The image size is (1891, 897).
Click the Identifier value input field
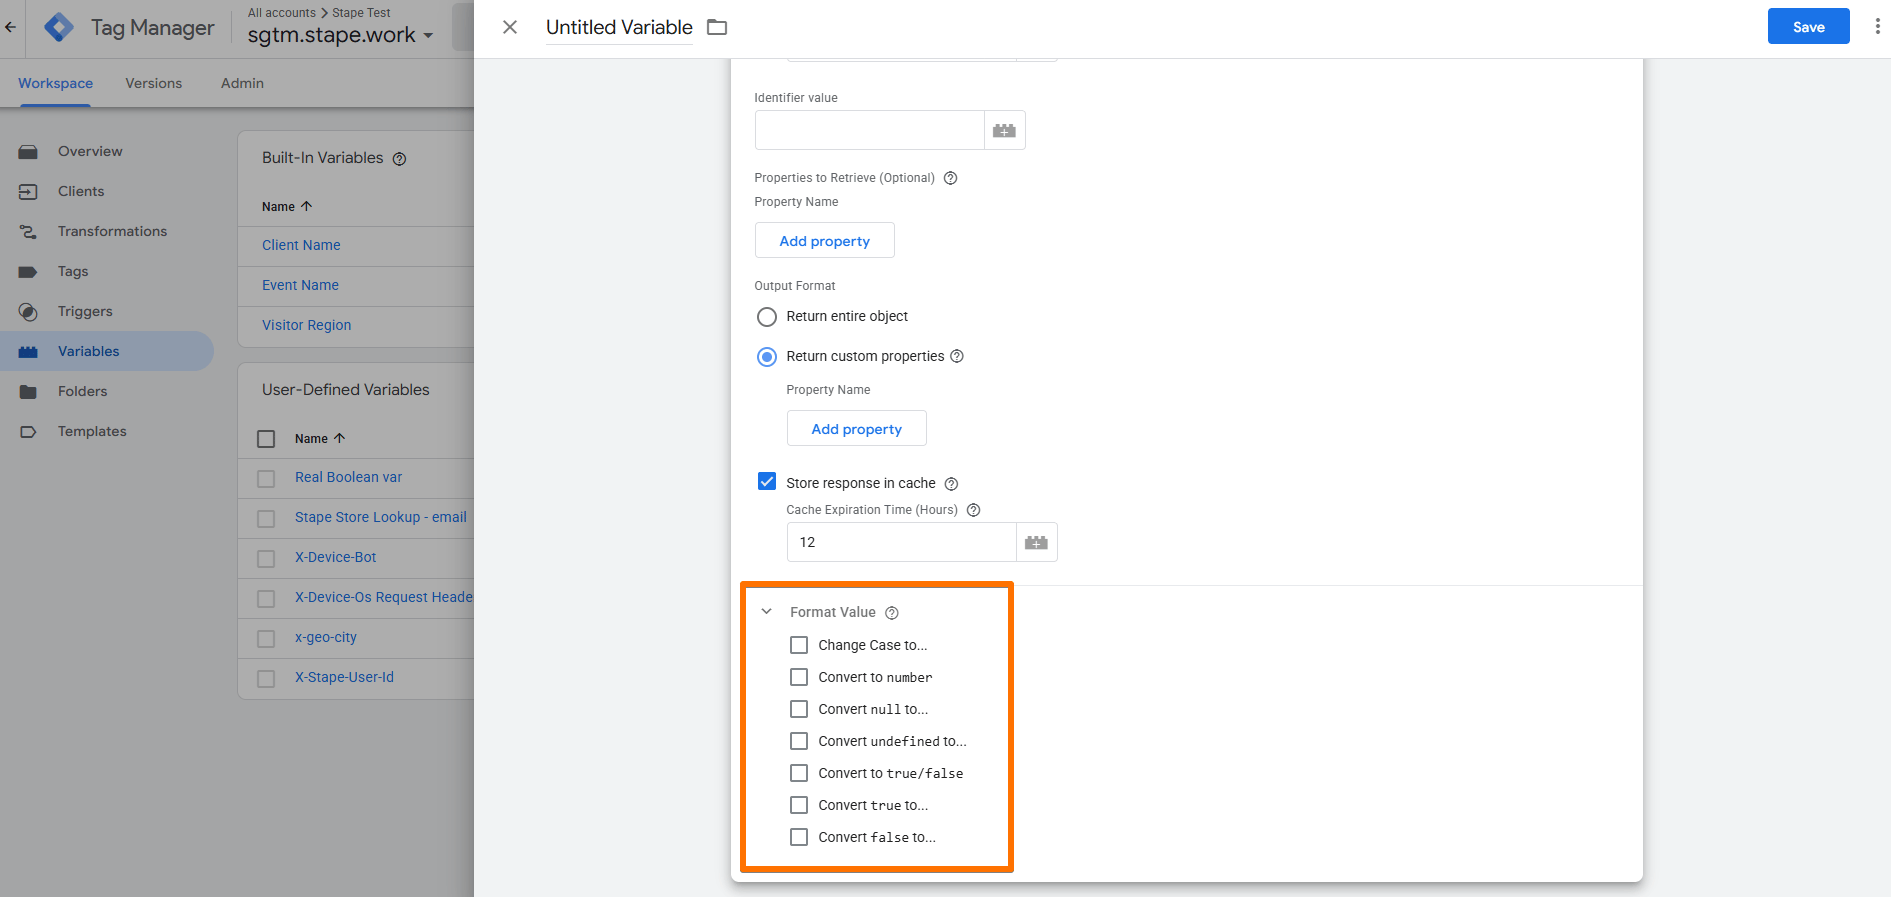click(870, 130)
